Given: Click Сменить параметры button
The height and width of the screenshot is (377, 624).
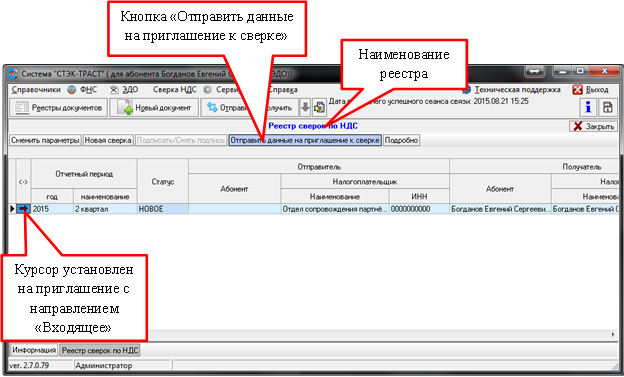Looking at the screenshot, I should click(x=45, y=140).
